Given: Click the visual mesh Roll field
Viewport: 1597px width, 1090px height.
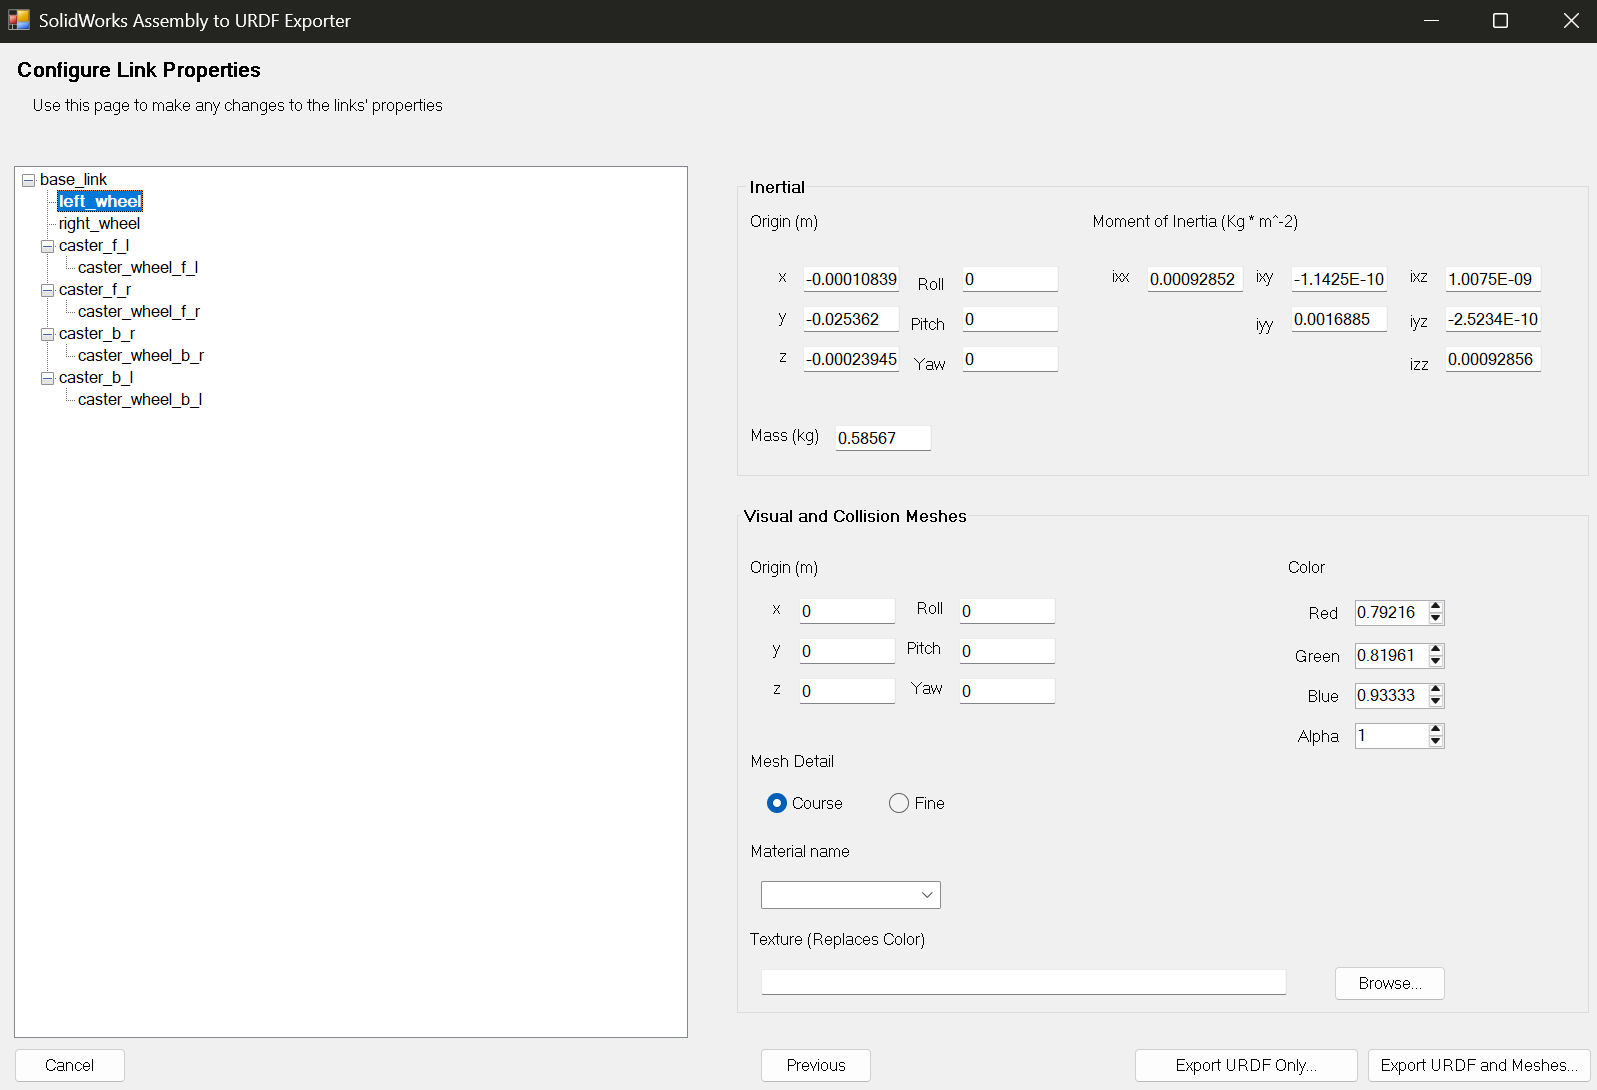Looking at the screenshot, I should 1007,611.
